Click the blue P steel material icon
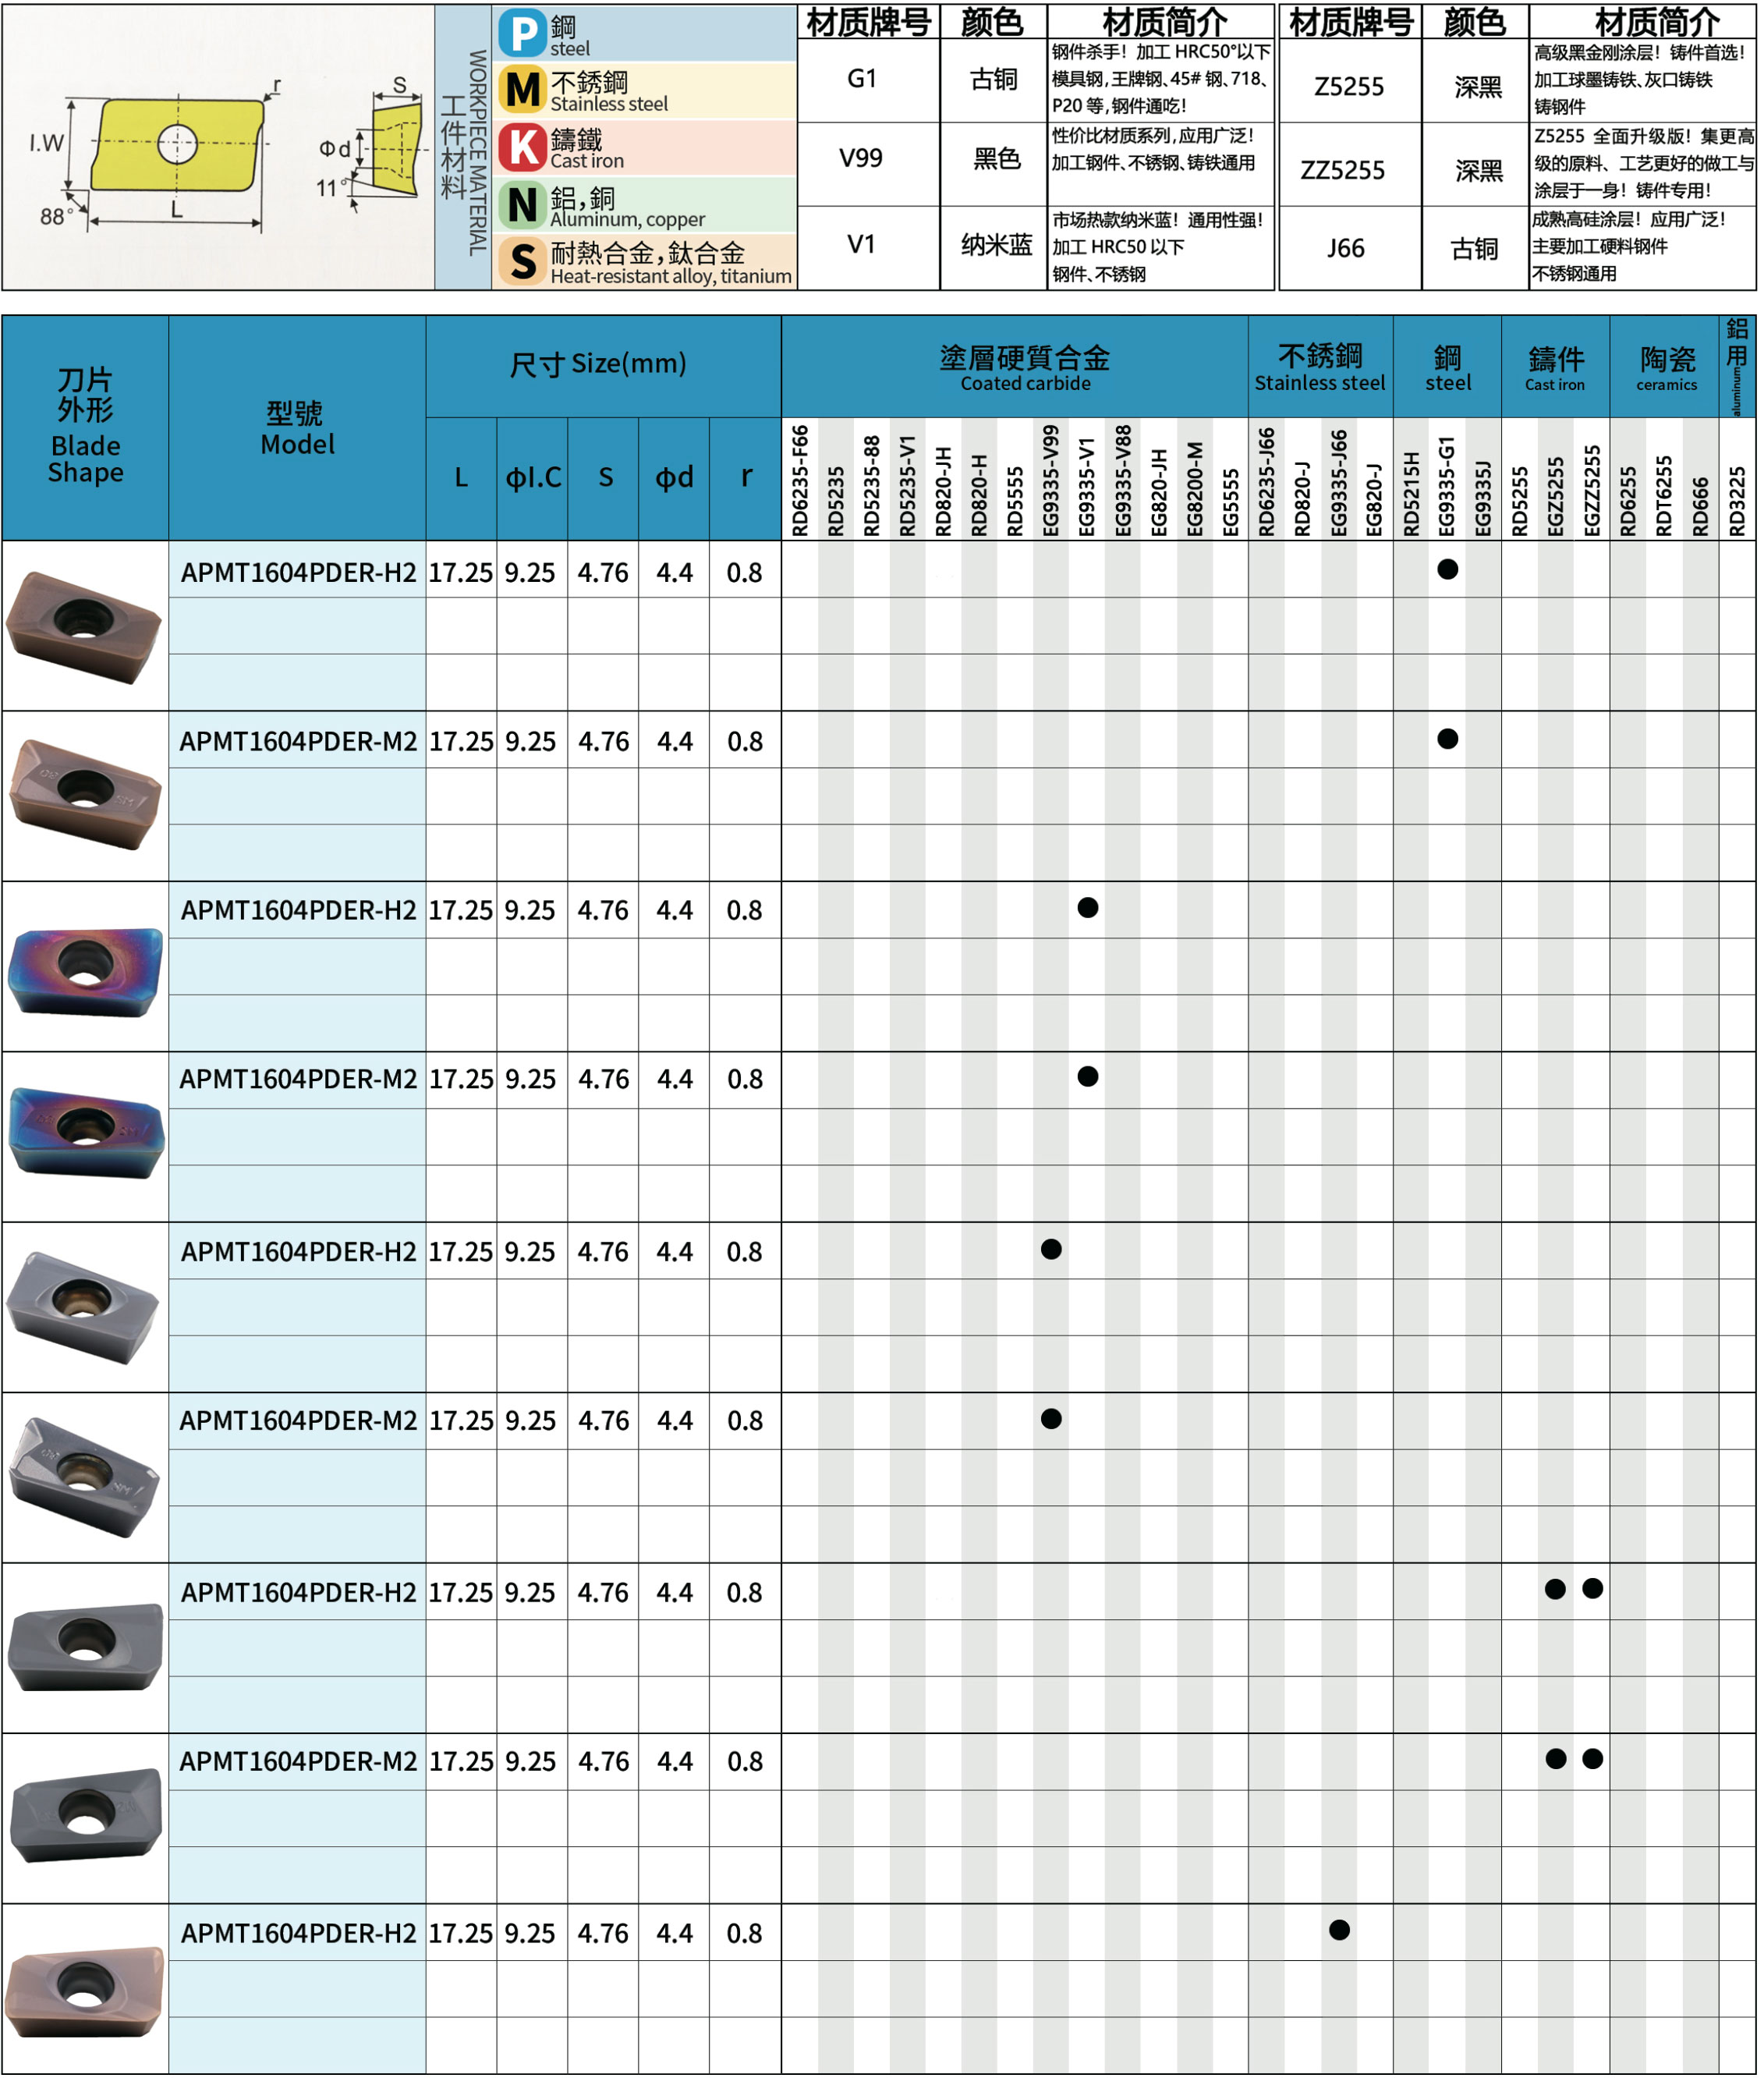1764x2078 pixels. (x=522, y=33)
